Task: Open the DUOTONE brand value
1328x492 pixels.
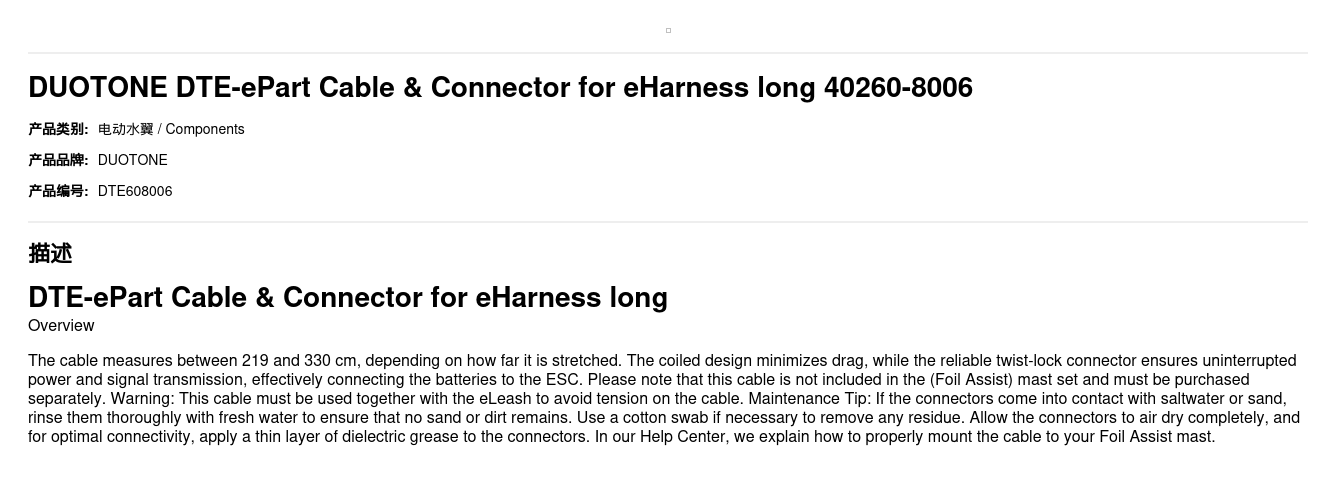Action: click(x=132, y=160)
